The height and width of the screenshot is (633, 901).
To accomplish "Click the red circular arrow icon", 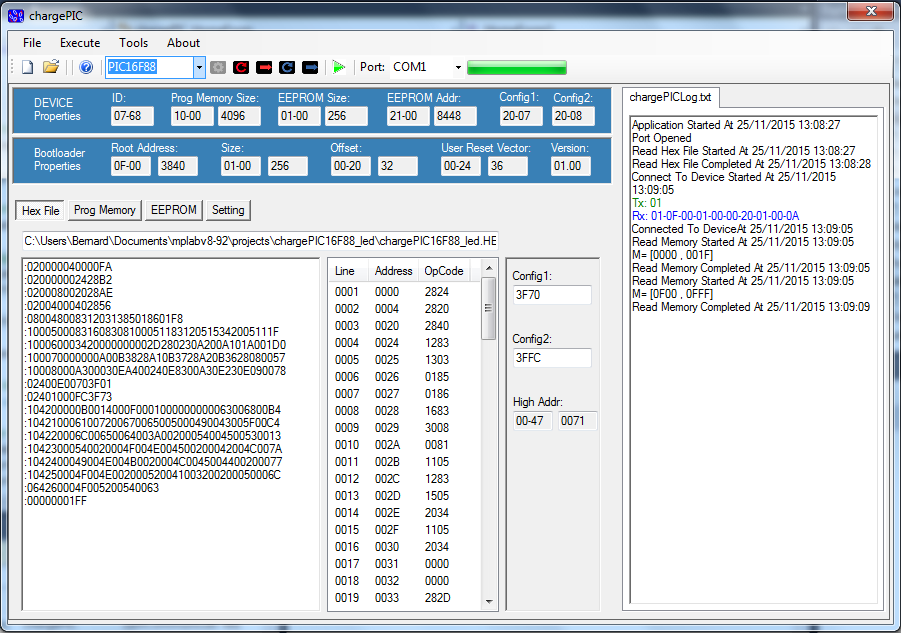I will click(241, 67).
